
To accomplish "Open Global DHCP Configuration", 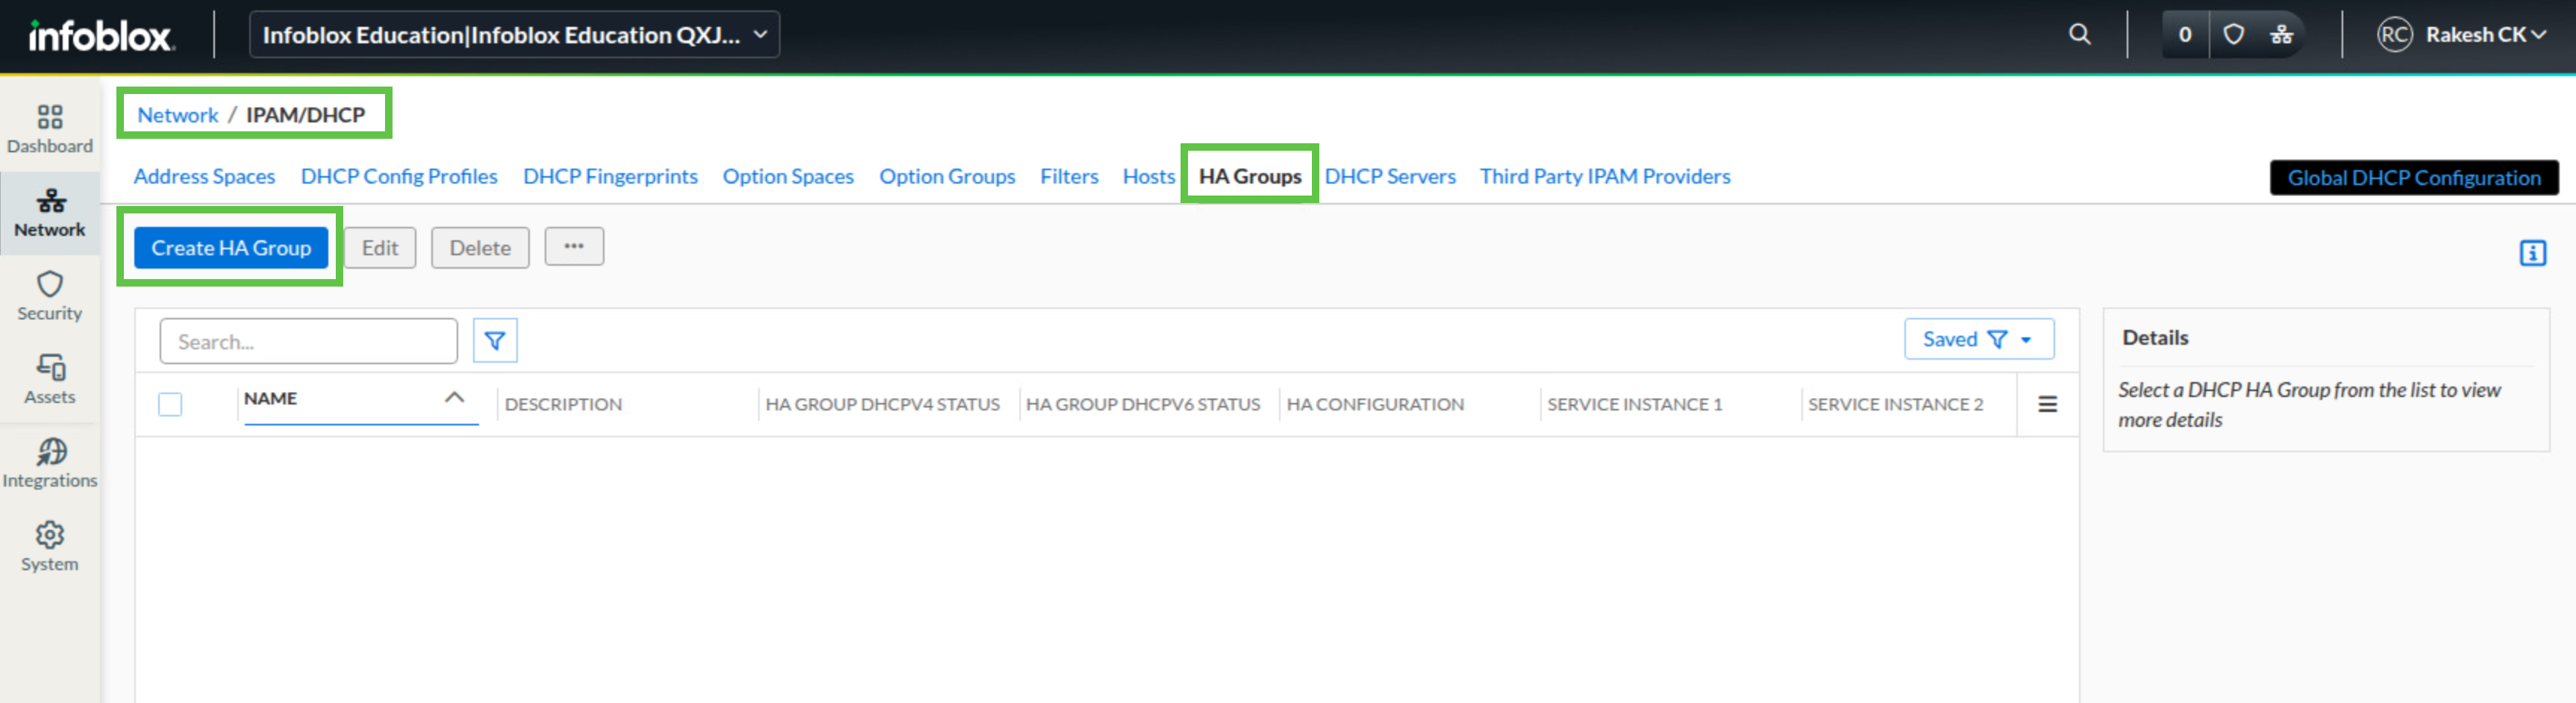I will pos(2414,178).
